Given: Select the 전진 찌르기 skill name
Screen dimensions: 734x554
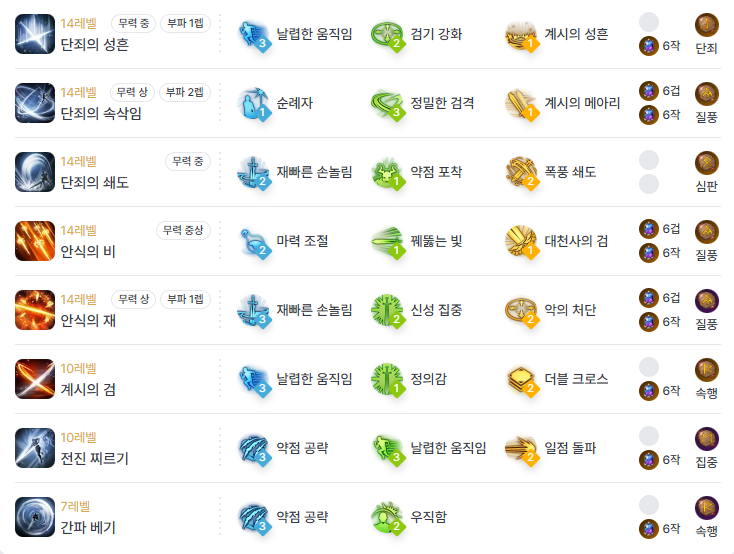Looking at the screenshot, I should click(95, 458).
